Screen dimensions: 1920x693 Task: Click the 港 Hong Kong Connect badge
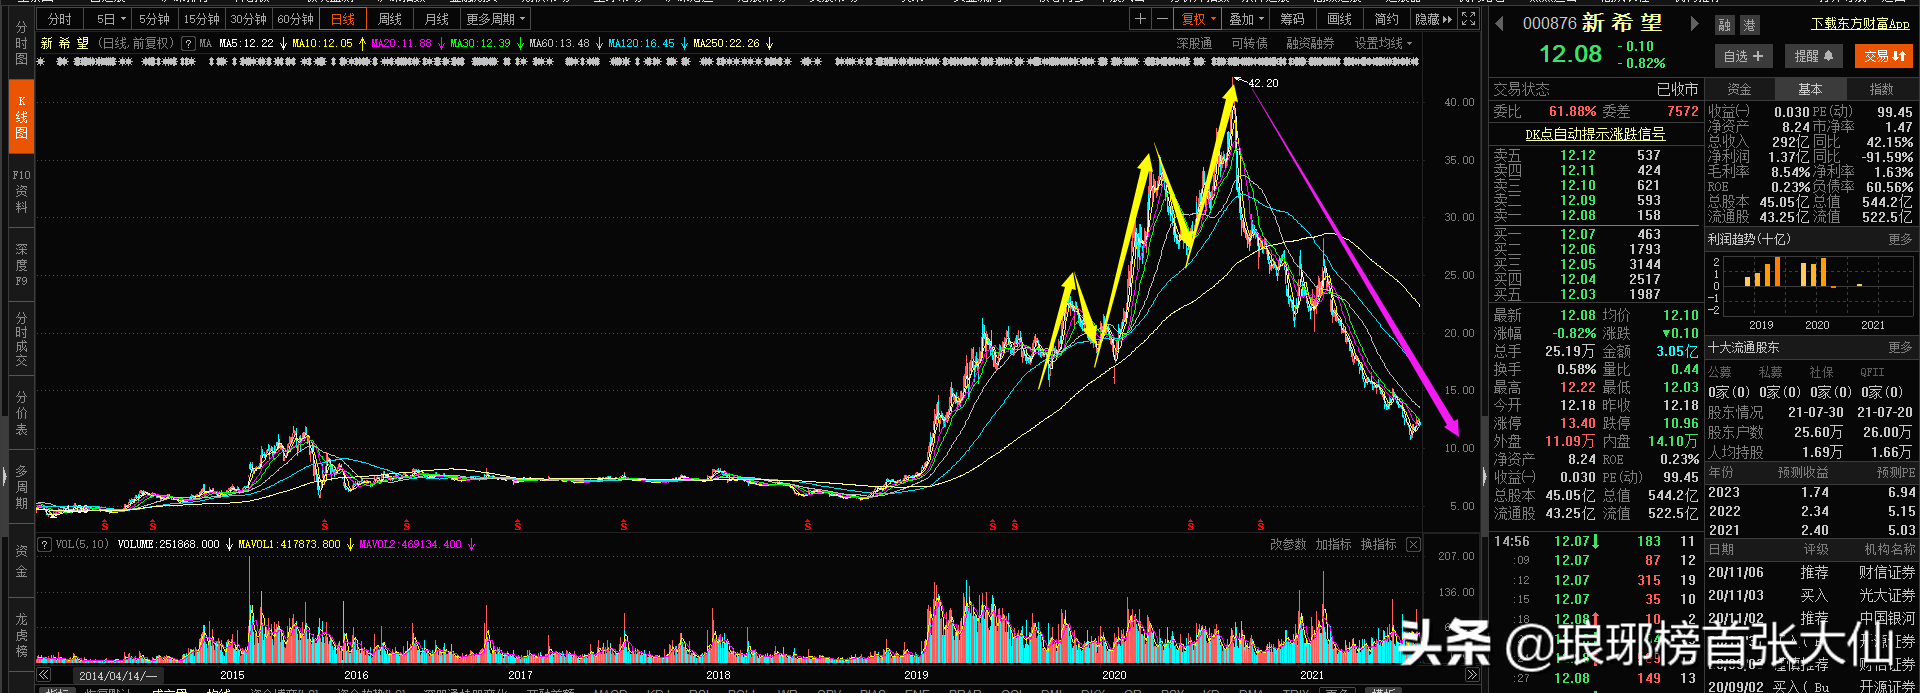(x=1748, y=25)
